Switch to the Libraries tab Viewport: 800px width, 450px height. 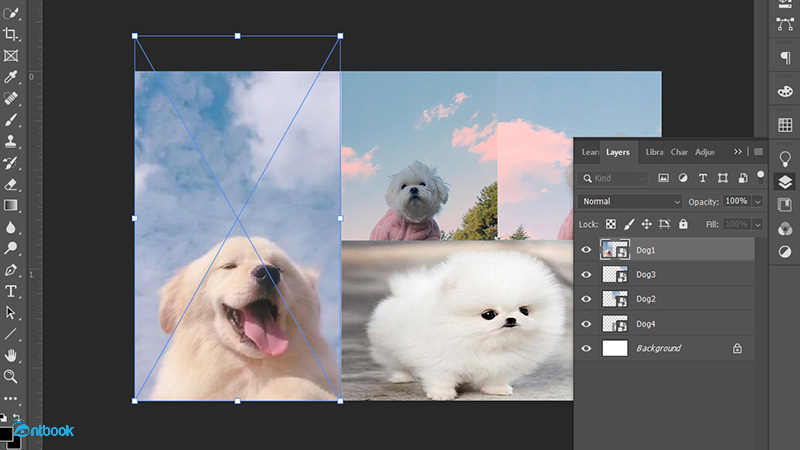654,152
